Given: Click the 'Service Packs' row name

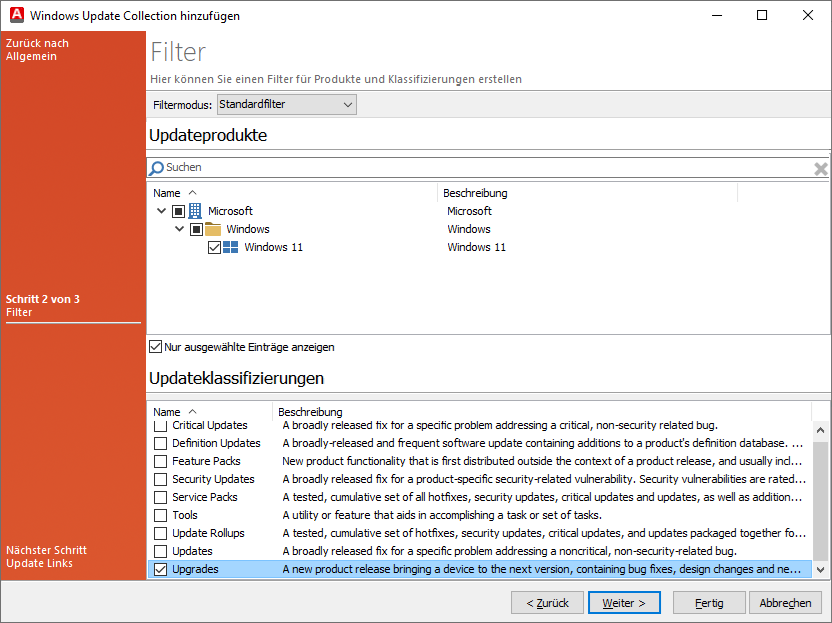Looking at the screenshot, I should tap(205, 497).
